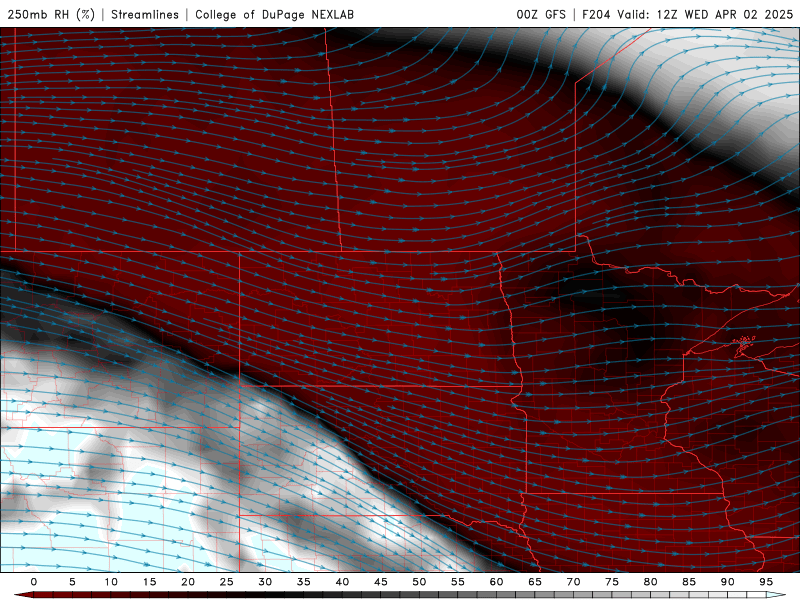Click colorbar value label 25

click(x=227, y=582)
